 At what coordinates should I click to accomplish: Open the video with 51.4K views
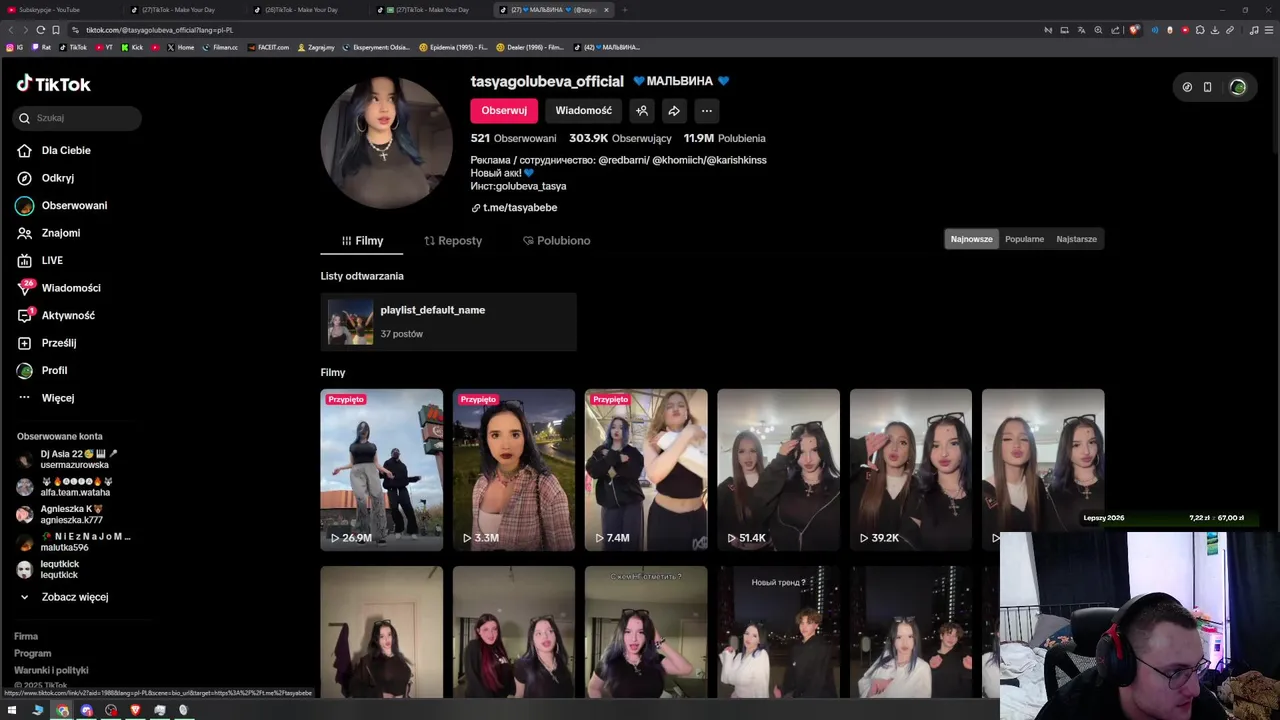tap(778, 470)
